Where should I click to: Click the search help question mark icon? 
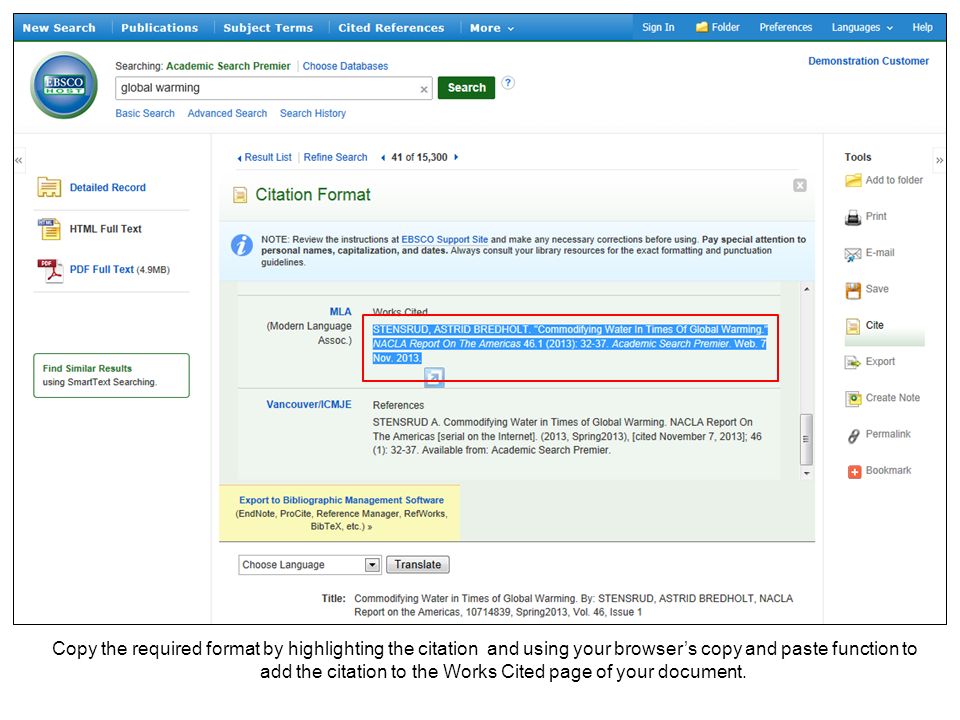(x=508, y=83)
